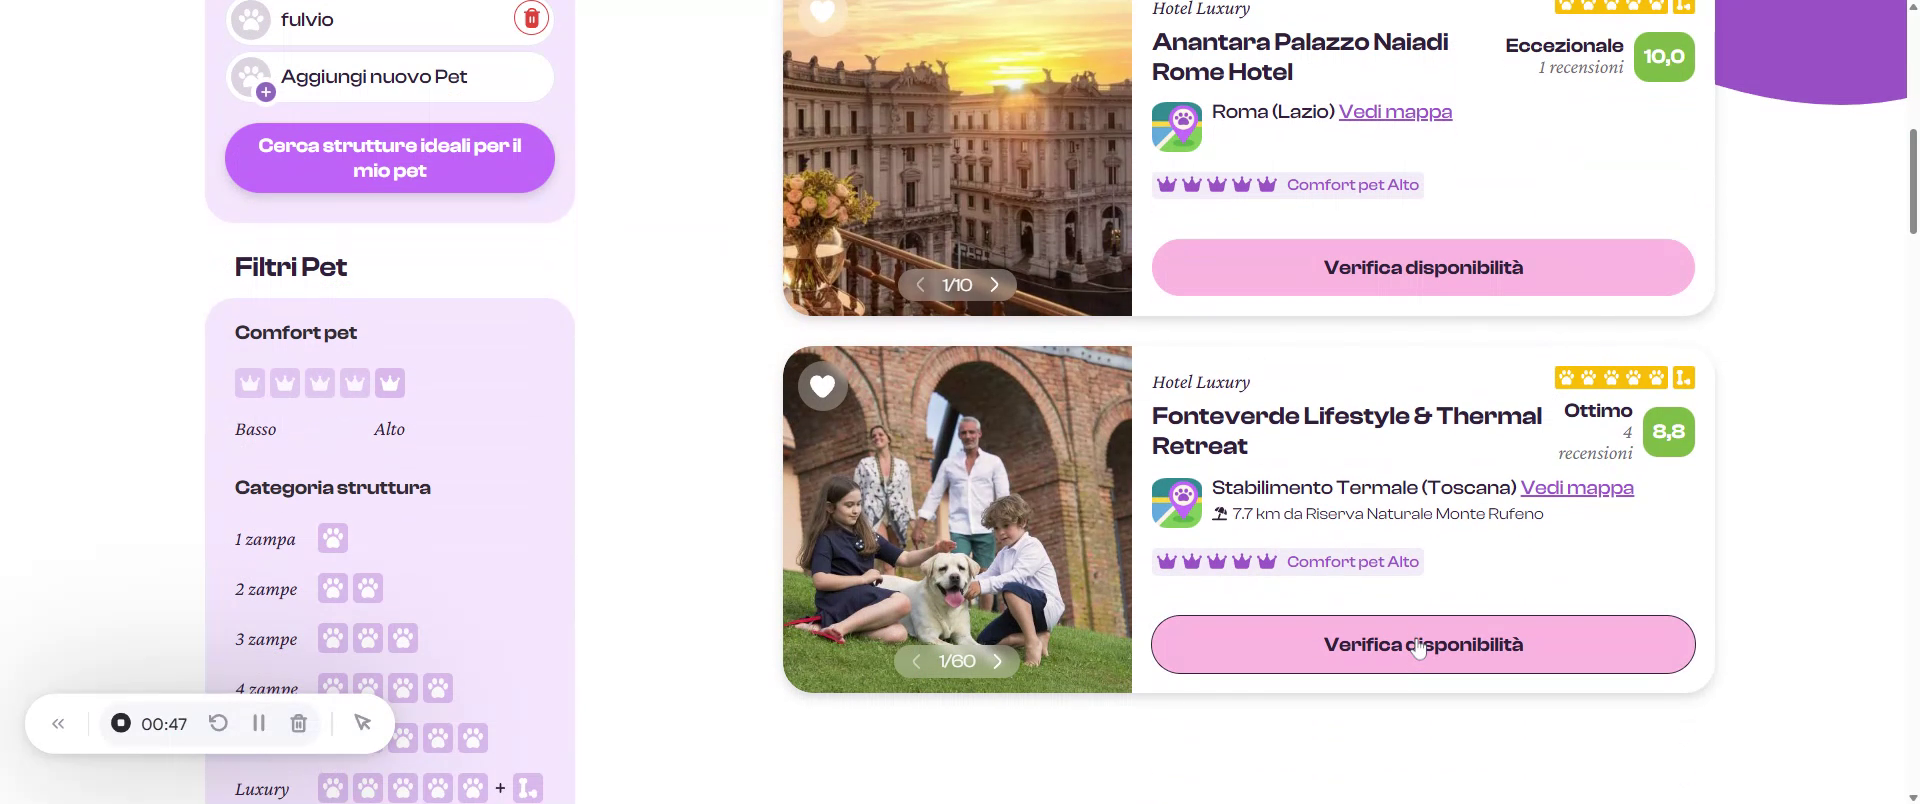Filter by 2 zampe category
Image resolution: width=1920 pixels, height=804 pixels.
click(350, 588)
